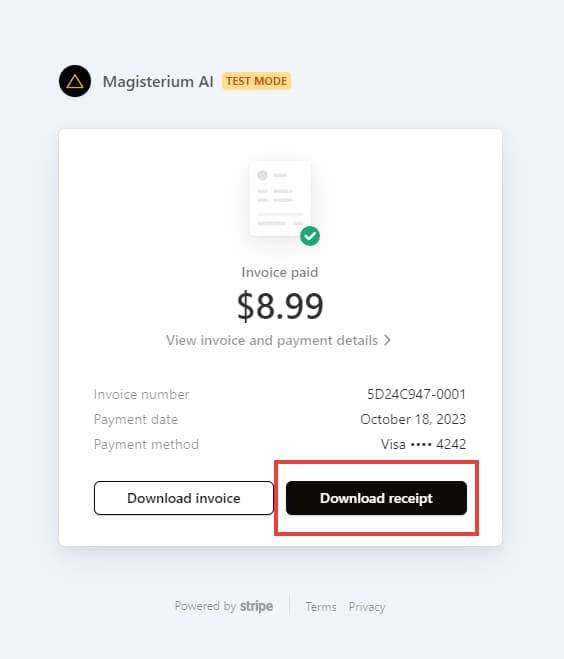564x659 pixels.
Task: Click the Powered by Stripe link
Action: [x=224, y=606]
